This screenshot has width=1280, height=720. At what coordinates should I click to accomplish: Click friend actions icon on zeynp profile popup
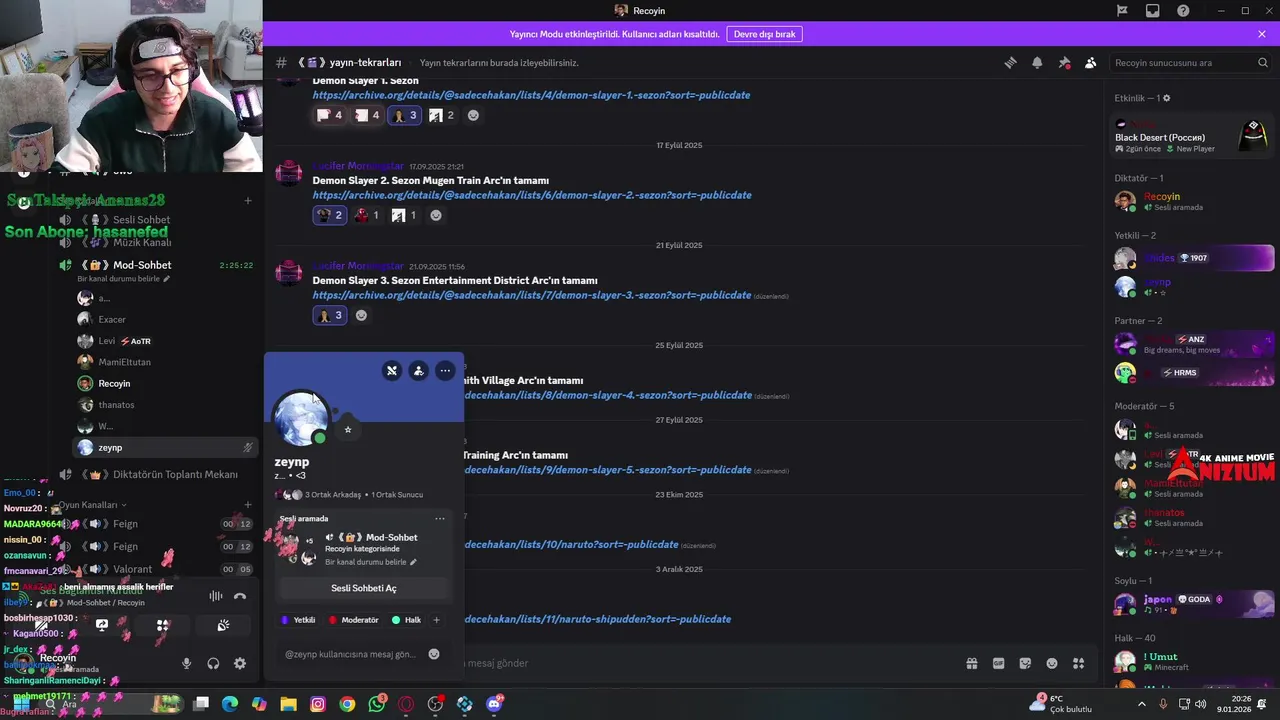point(418,371)
